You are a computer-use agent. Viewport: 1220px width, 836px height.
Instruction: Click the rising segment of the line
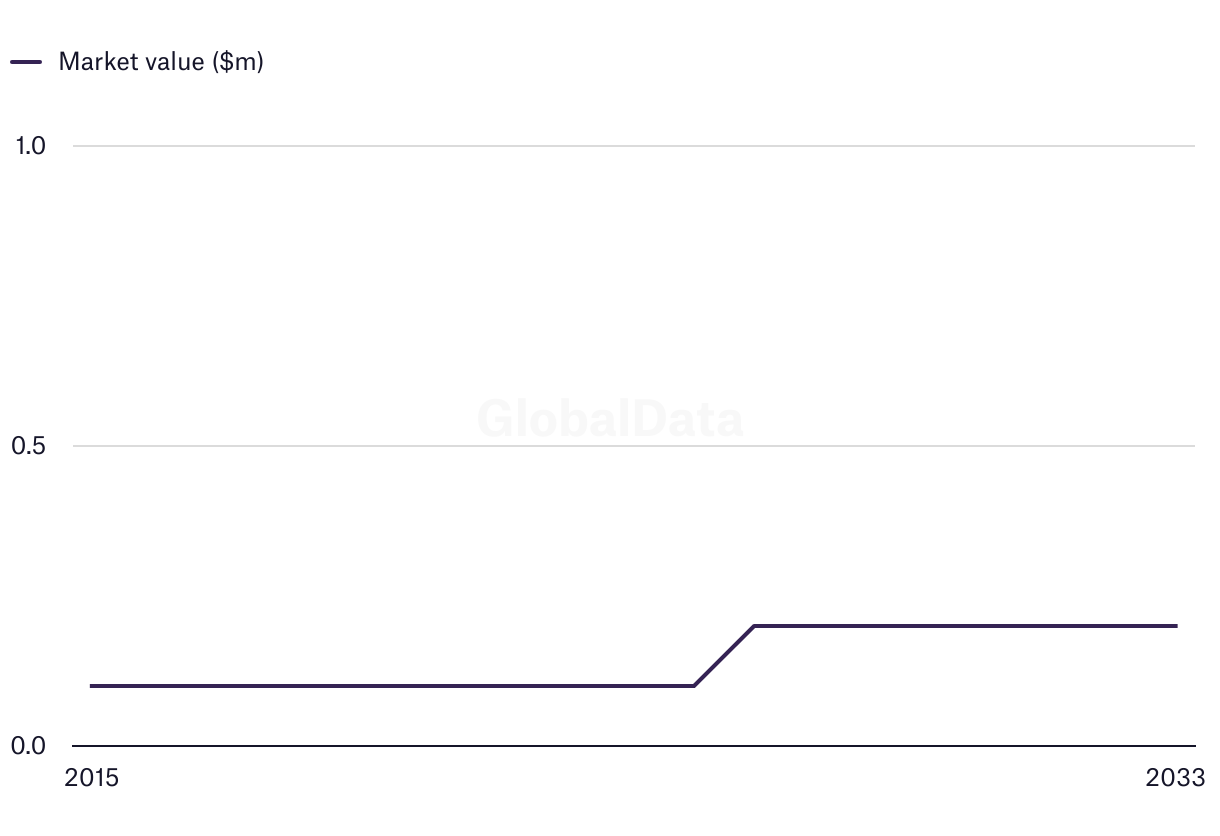pos(724,656)
